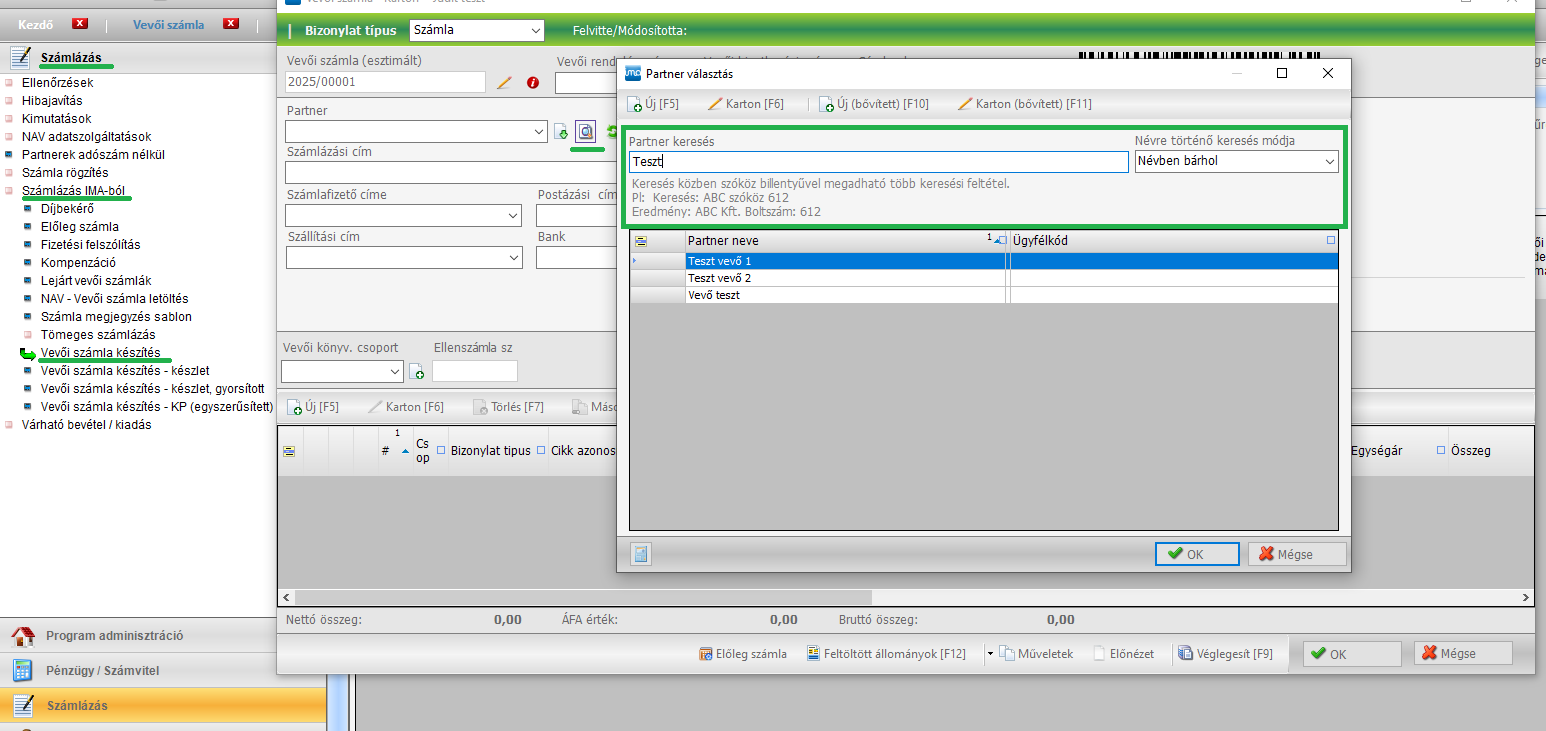Click Feltöltött állományok [F12] button
This screenshot has width=1546, height=731.
tap(887, 654)
